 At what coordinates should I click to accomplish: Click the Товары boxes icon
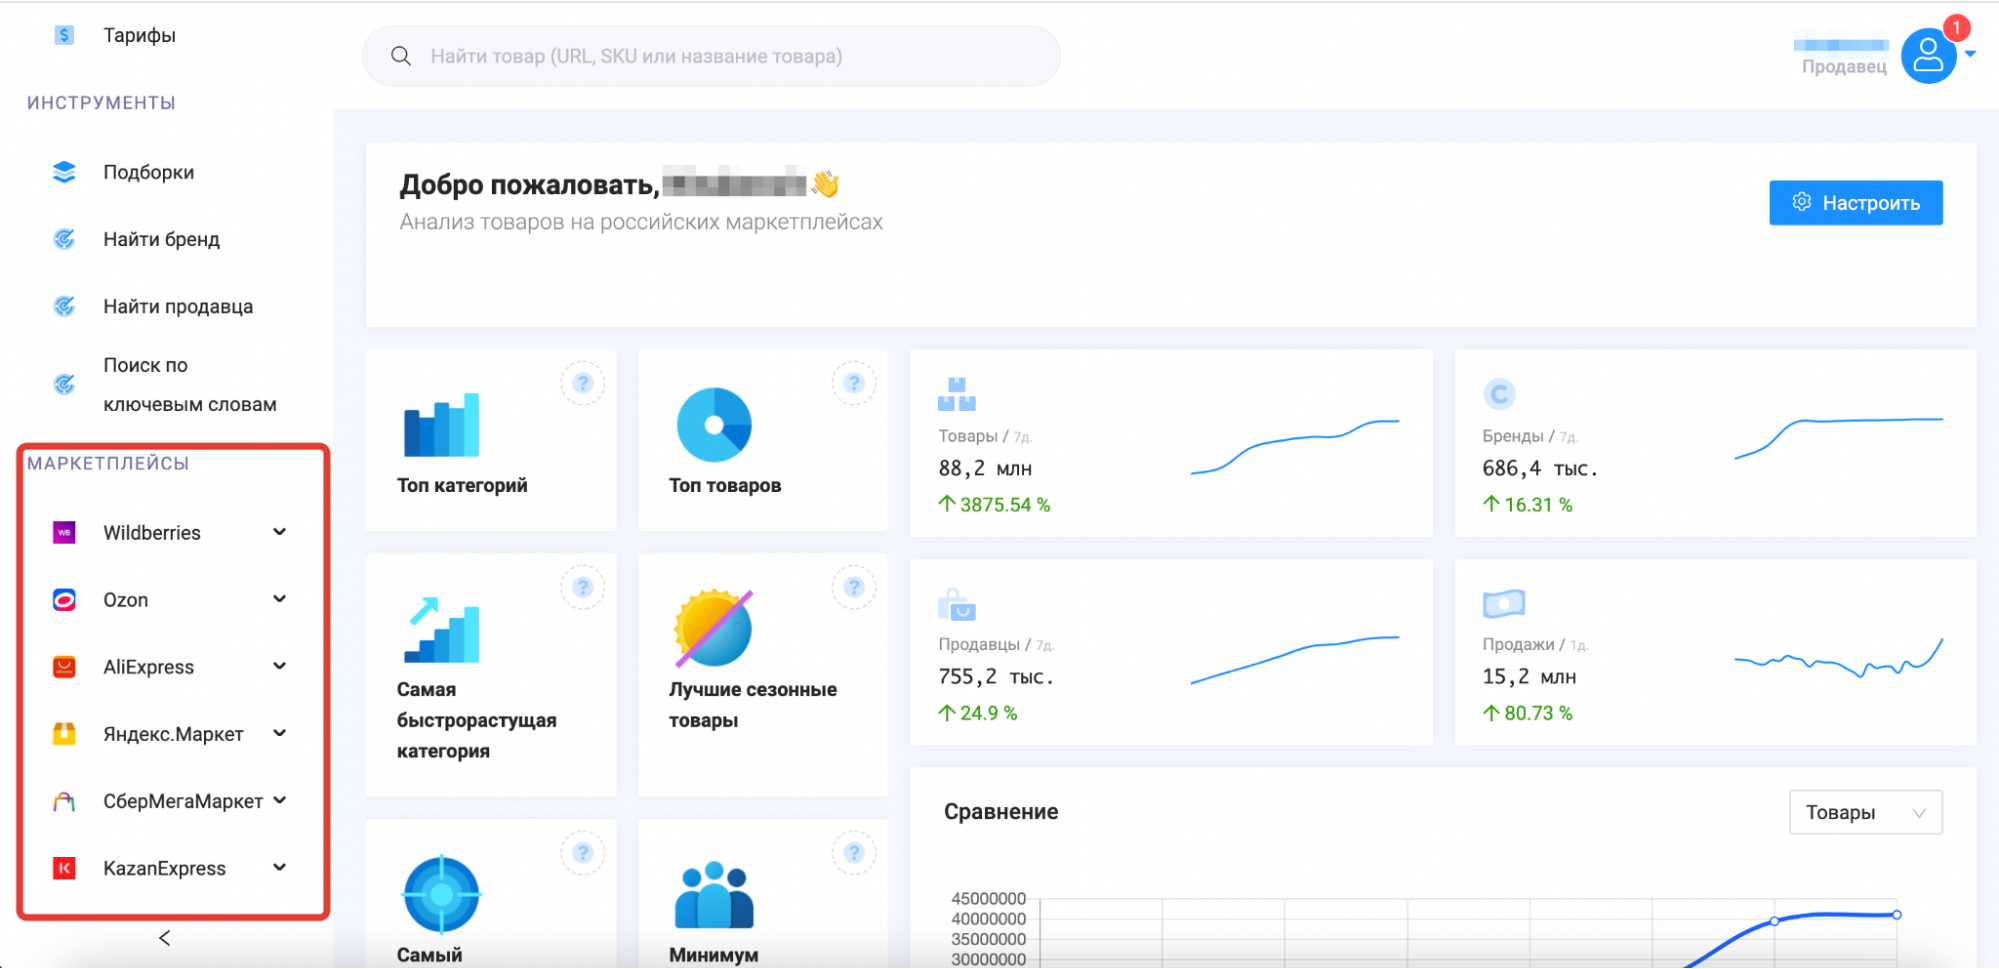point(957,394)
